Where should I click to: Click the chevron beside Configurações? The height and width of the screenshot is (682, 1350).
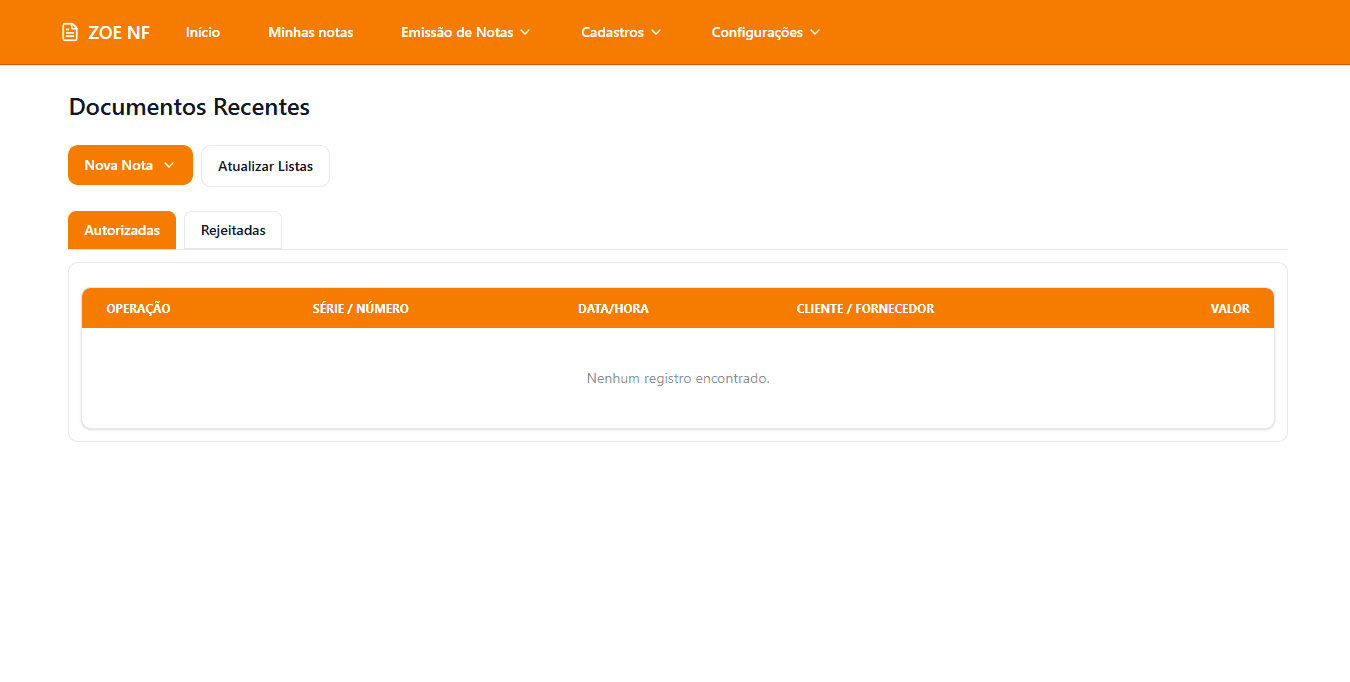click(x=815, y=32)
